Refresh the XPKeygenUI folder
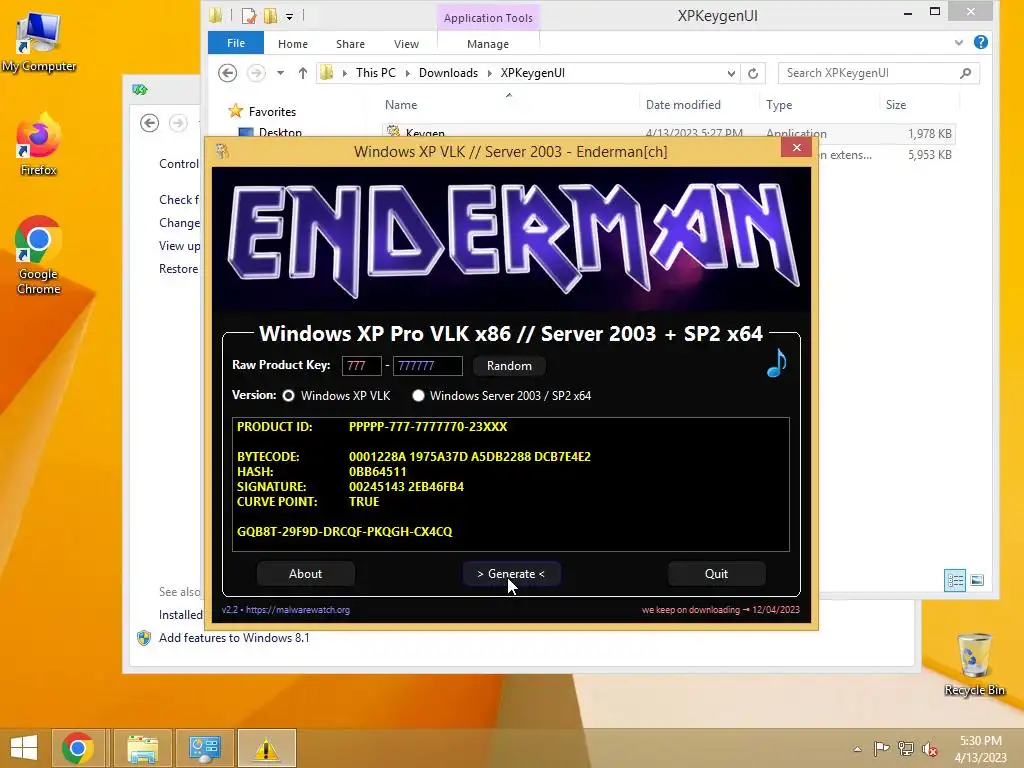Image resolution: width=1024 pixels, height=768 pixels. point(753,73)
